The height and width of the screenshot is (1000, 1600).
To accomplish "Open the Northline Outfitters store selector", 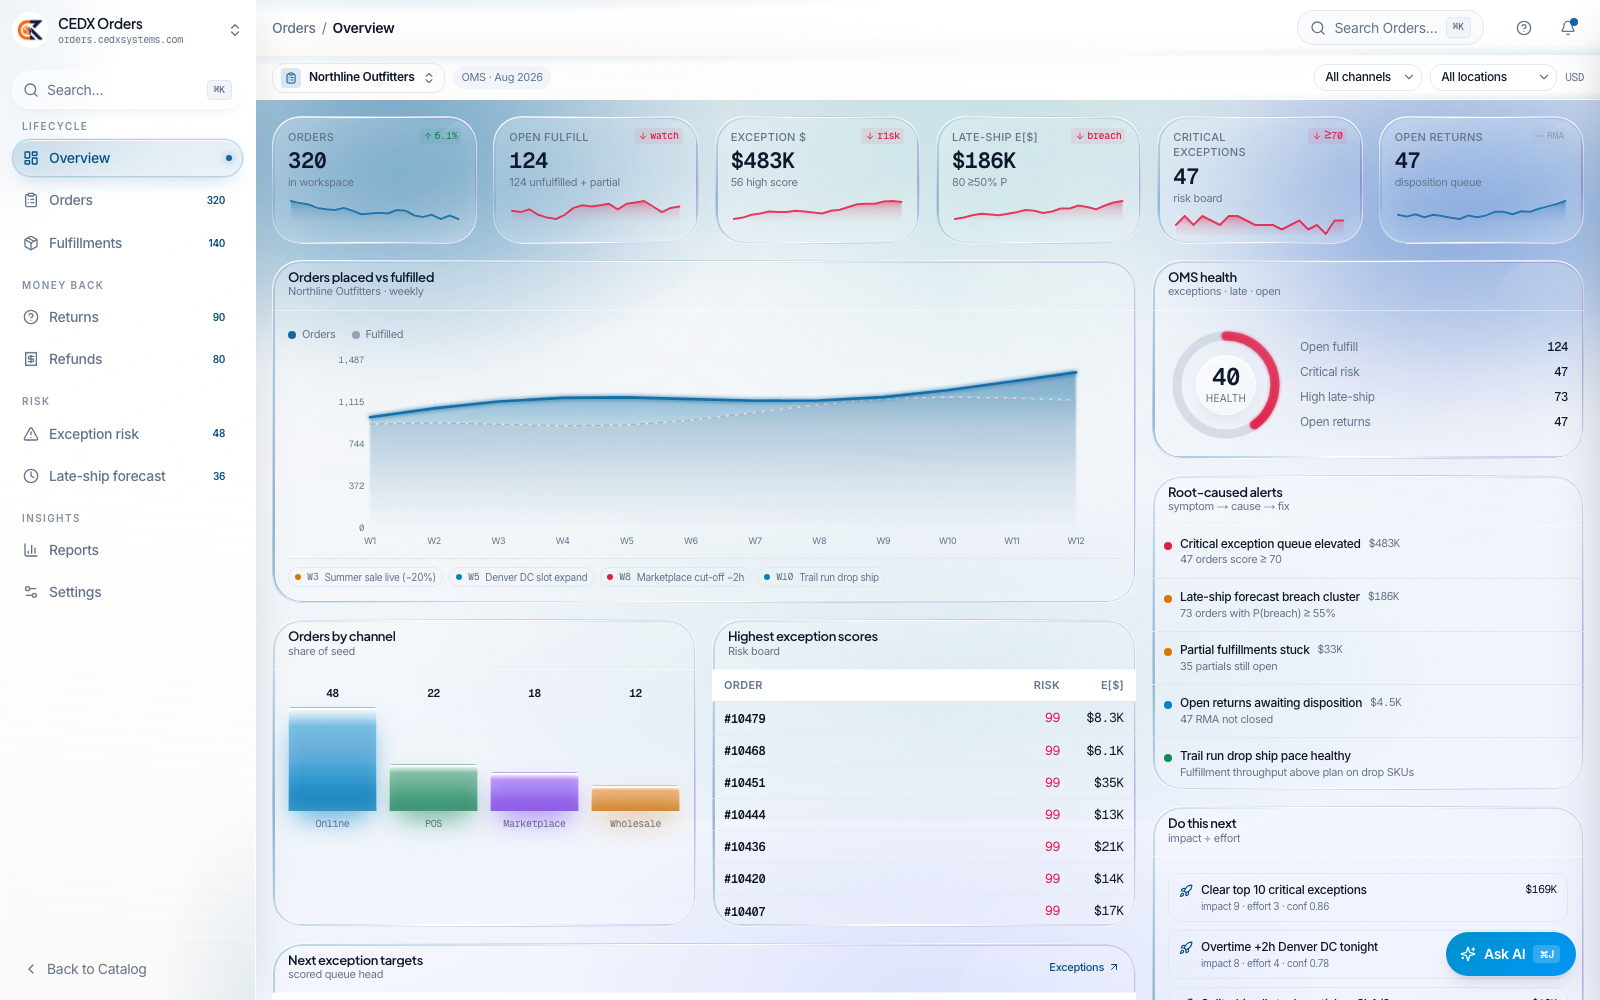I will 359,77.
